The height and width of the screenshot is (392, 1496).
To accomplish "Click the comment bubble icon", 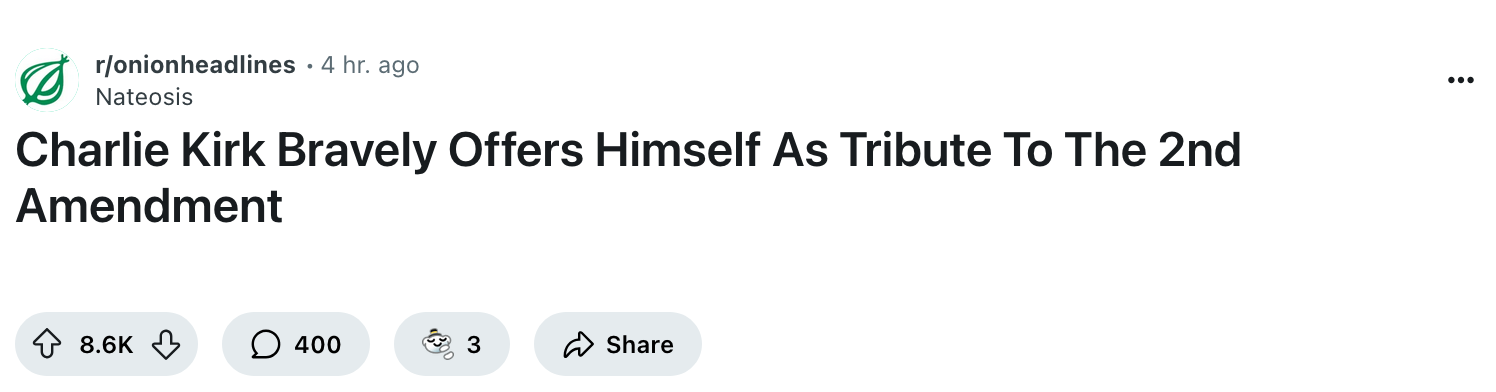I will pos(265,345).
